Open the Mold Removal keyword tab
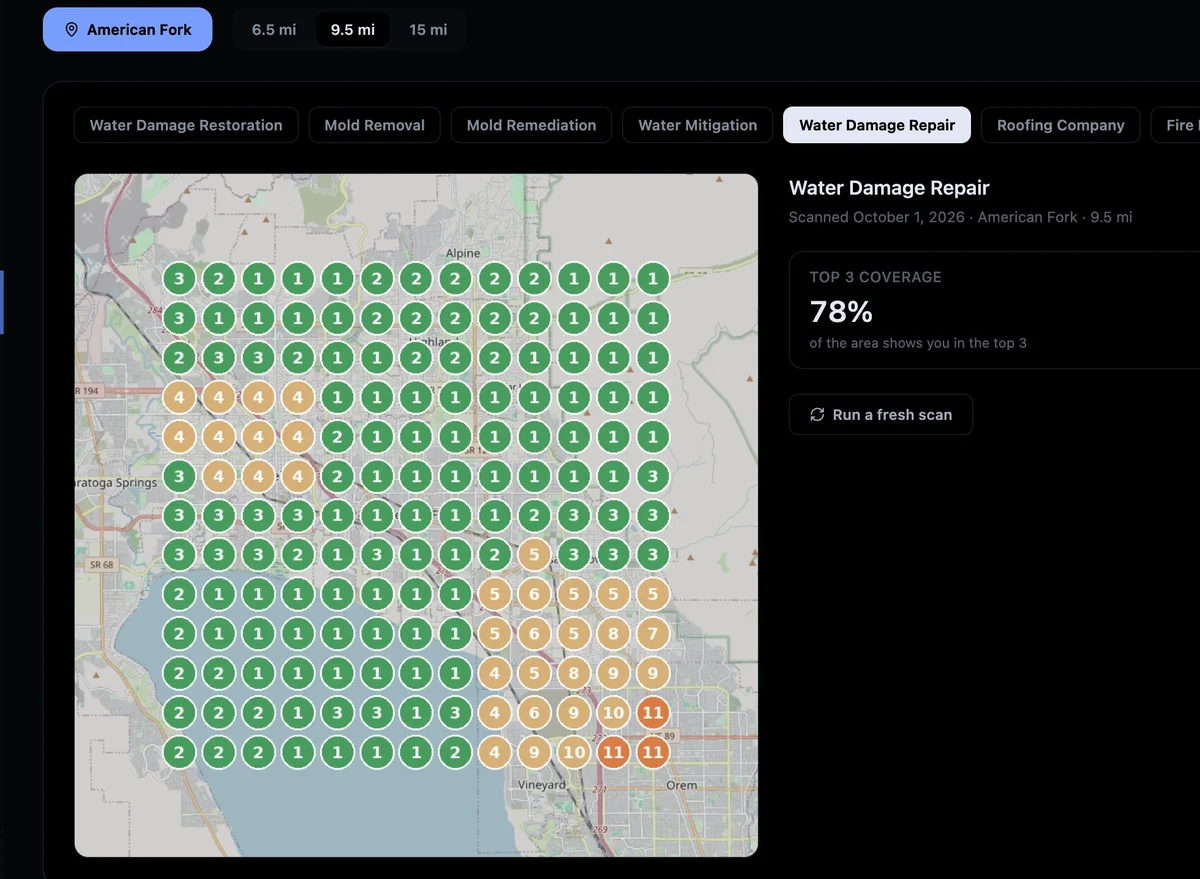 click(375, 125)
